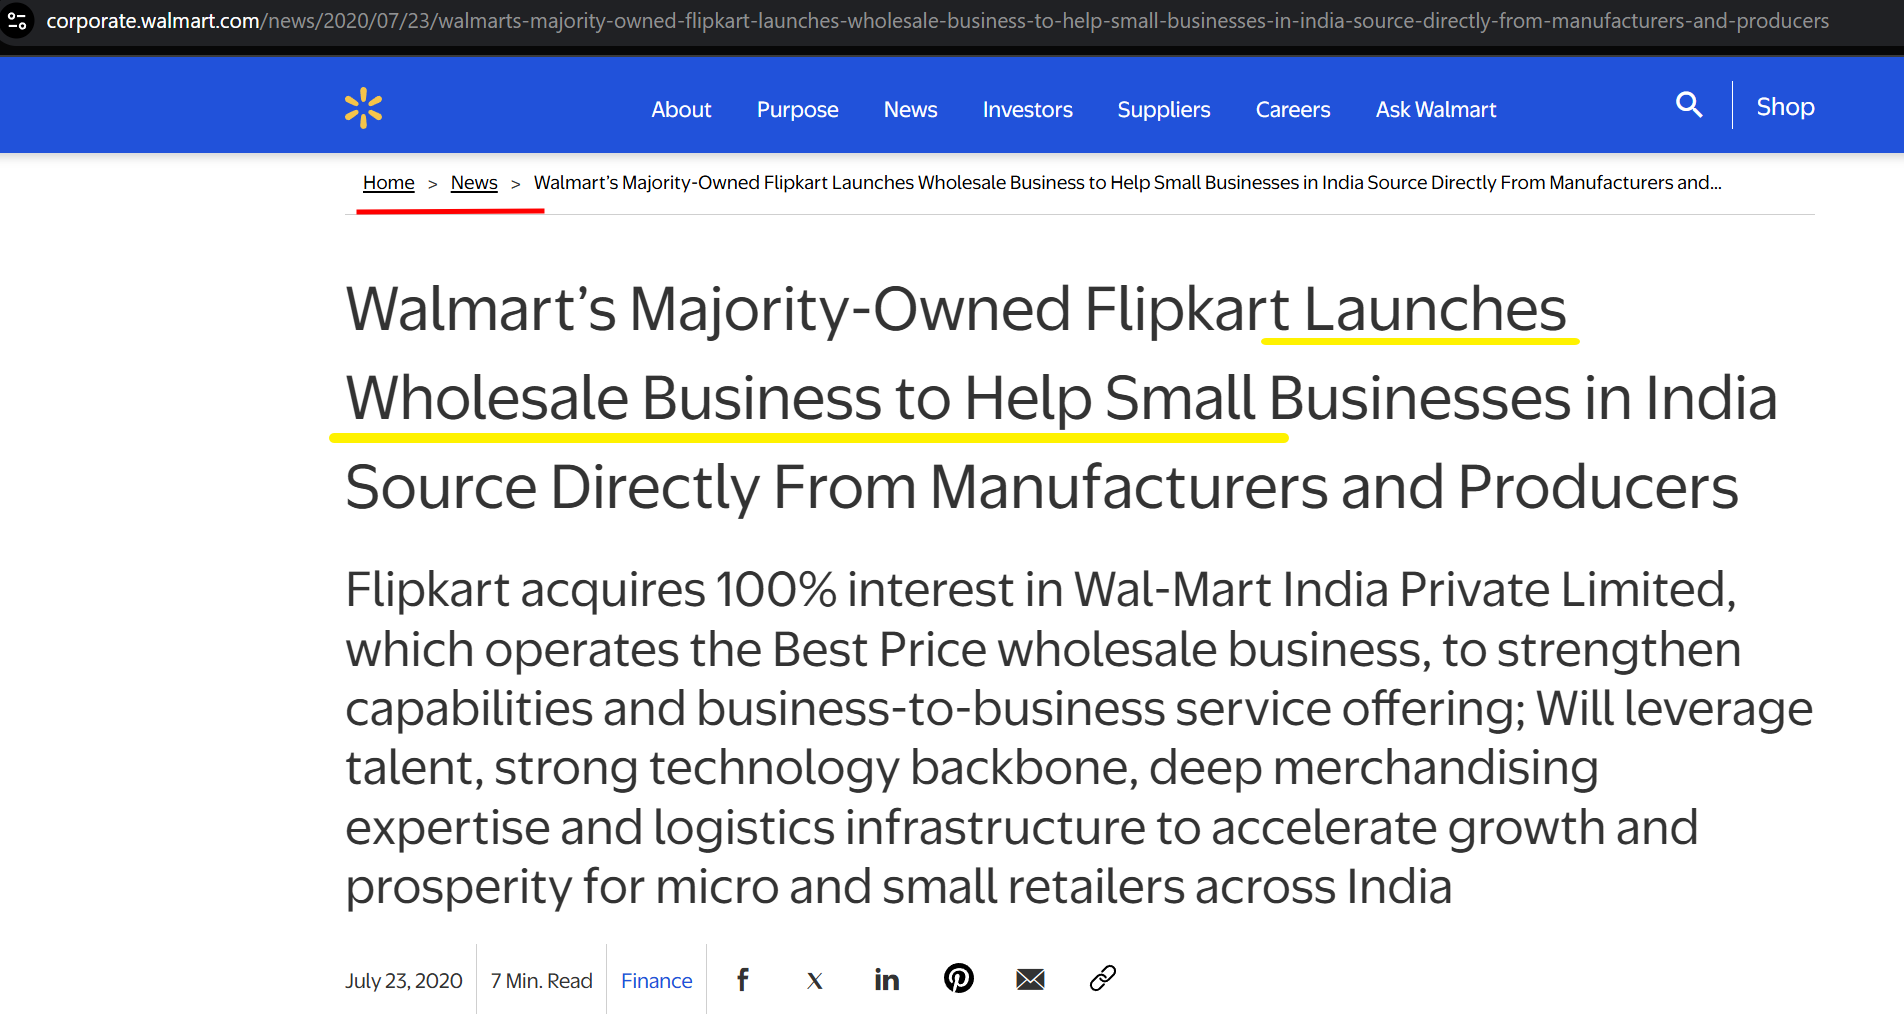This screenshot has width=1904, height=1014.
Task: Open the site search magnifier icon
Action: coord(1688,105)
